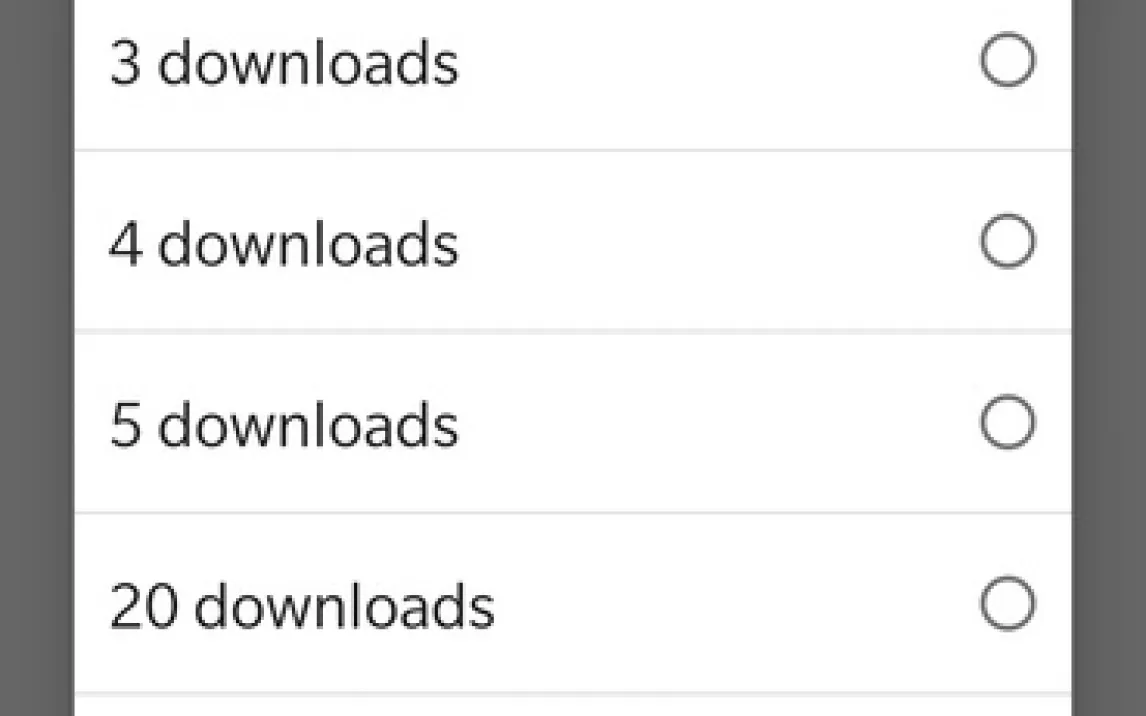This screenshot has height=716, width=1146.
Task: Click the number 3 in first option
Action: point(125,63)
